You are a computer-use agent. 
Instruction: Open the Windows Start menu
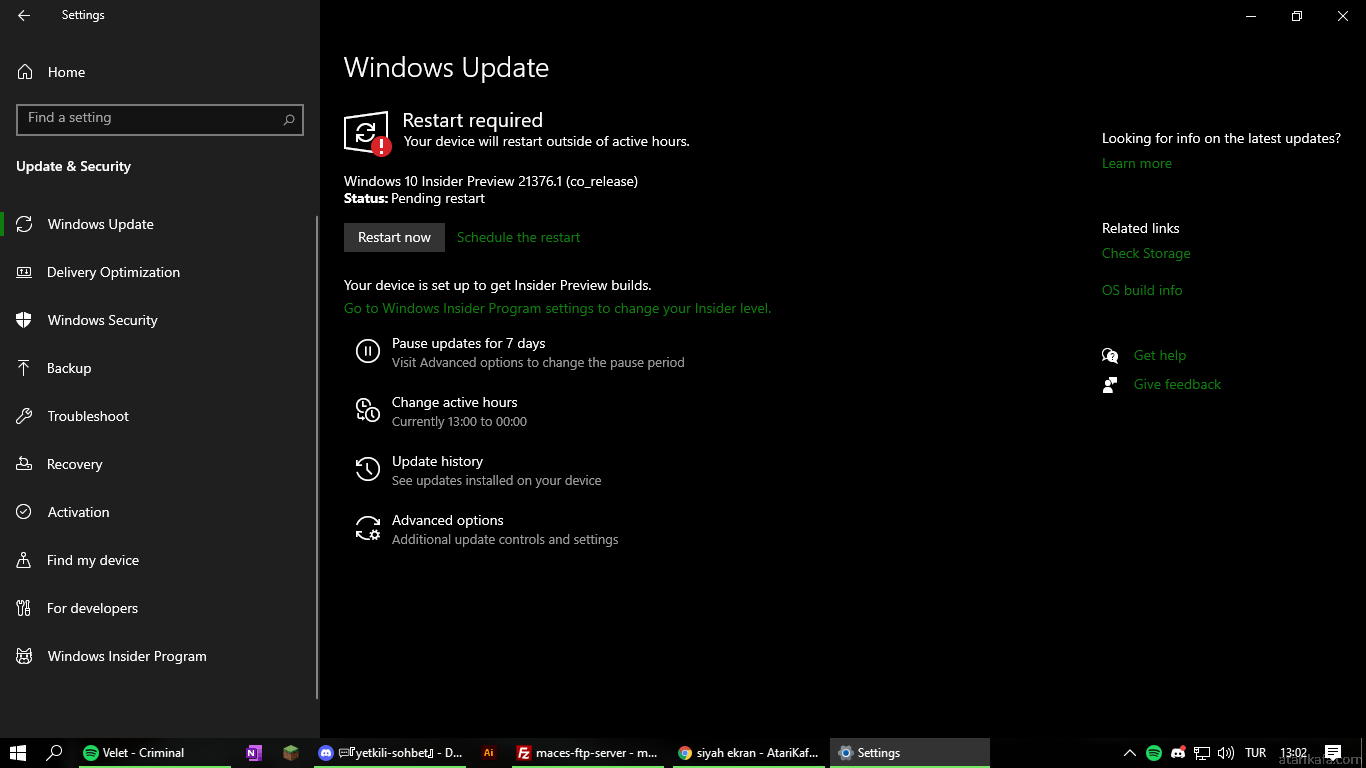coord(18,753)
